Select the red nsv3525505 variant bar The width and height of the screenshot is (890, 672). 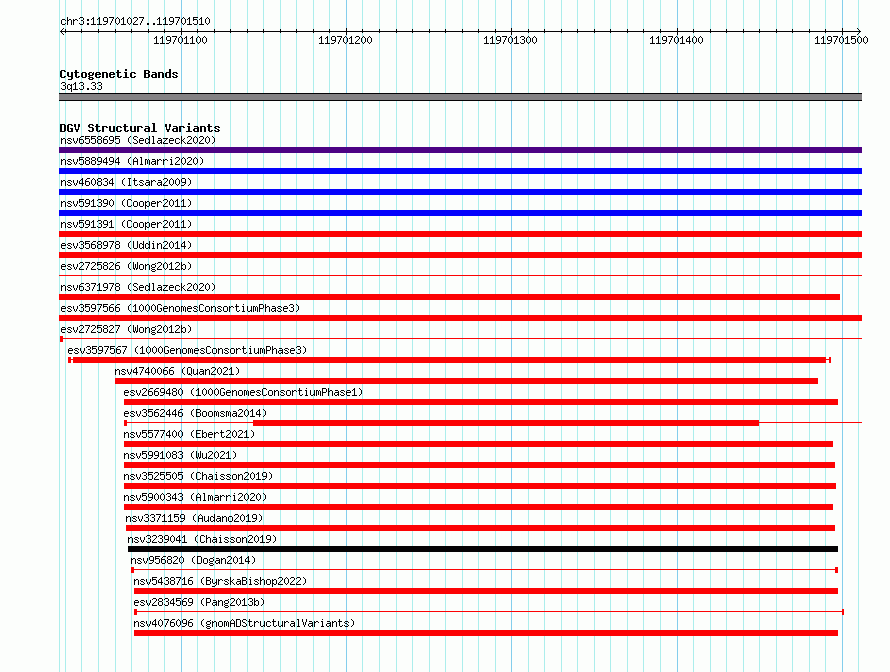[480, 486]
